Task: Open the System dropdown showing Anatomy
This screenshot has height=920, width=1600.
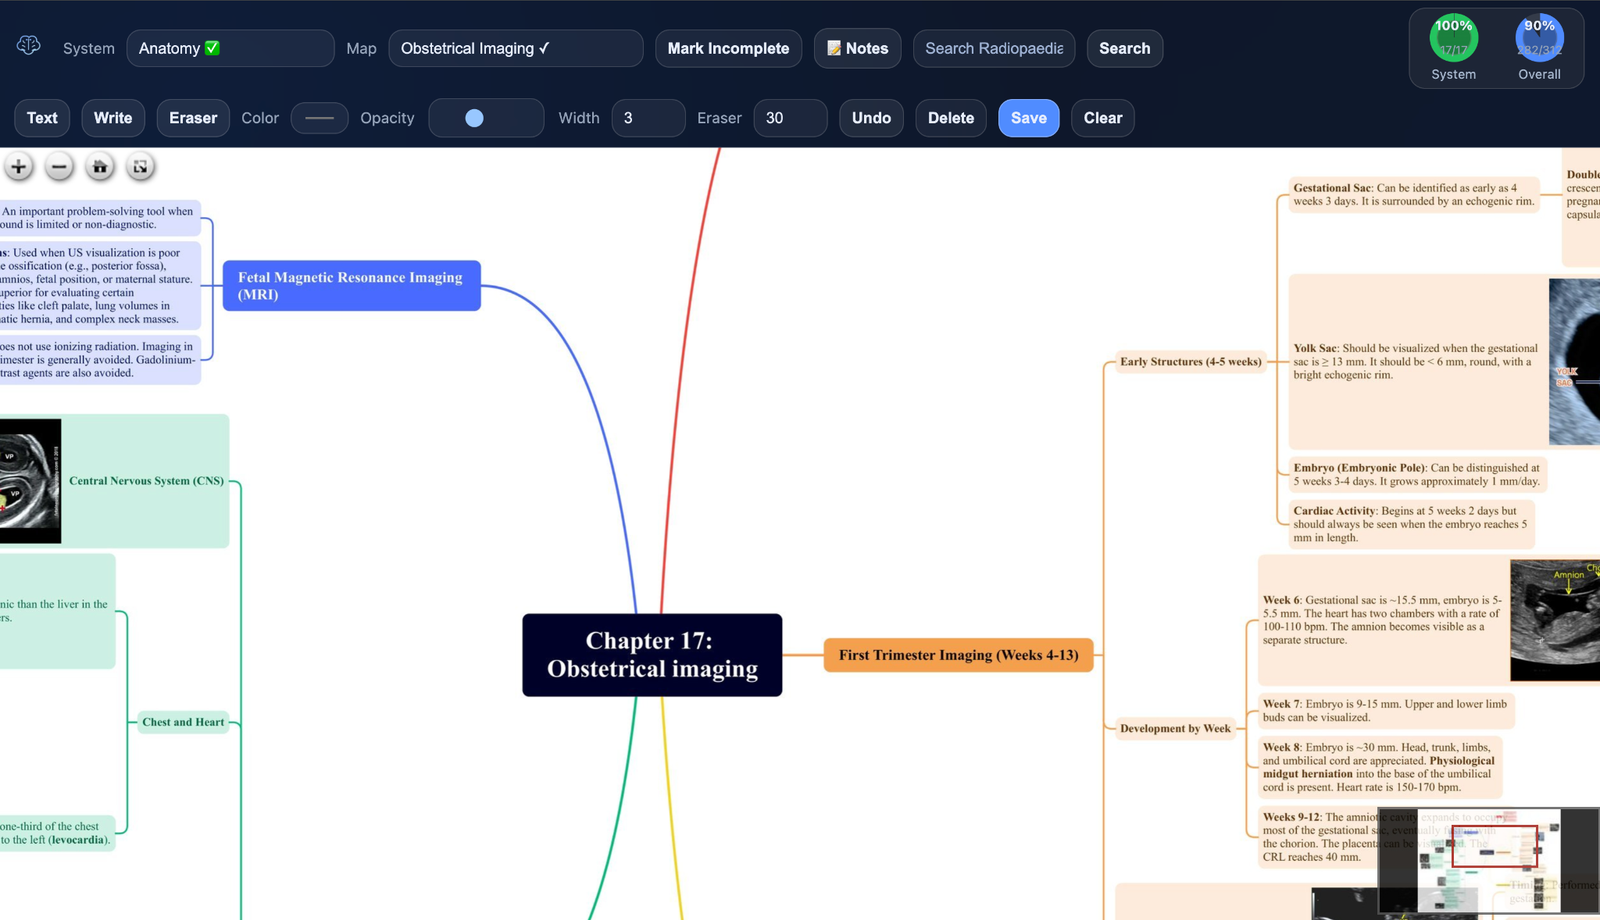Action: click(230, 48)
